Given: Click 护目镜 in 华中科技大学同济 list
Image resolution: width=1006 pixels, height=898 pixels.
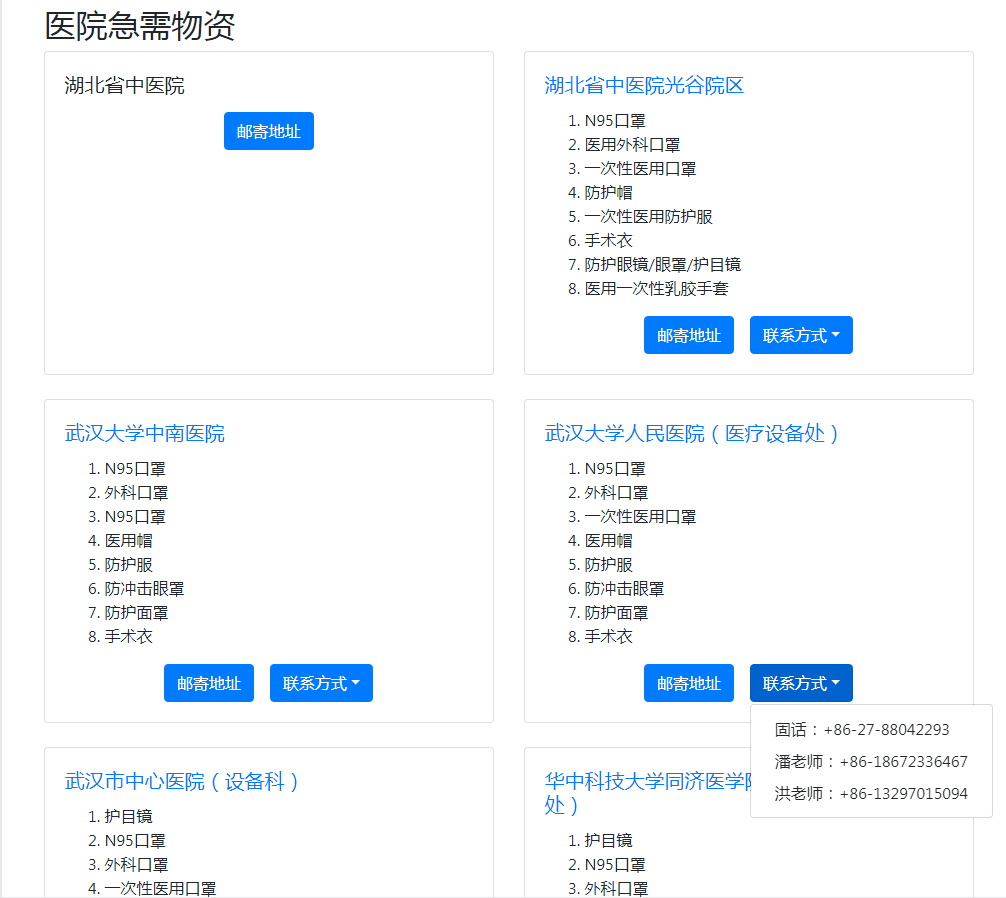Looking at the screenshot, I should [608, 840].
